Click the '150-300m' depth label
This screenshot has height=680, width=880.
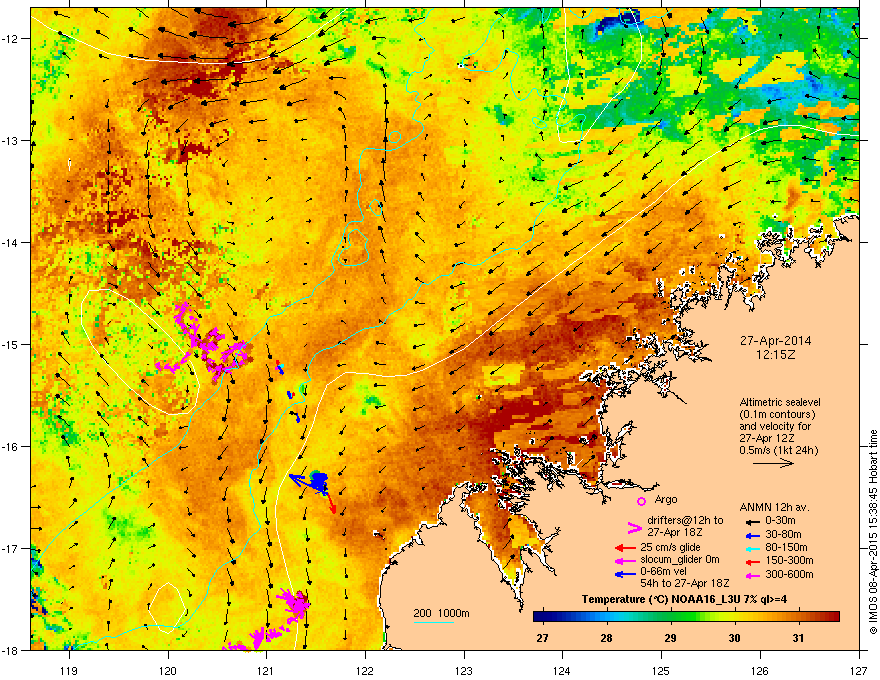[x=789, y=560]
